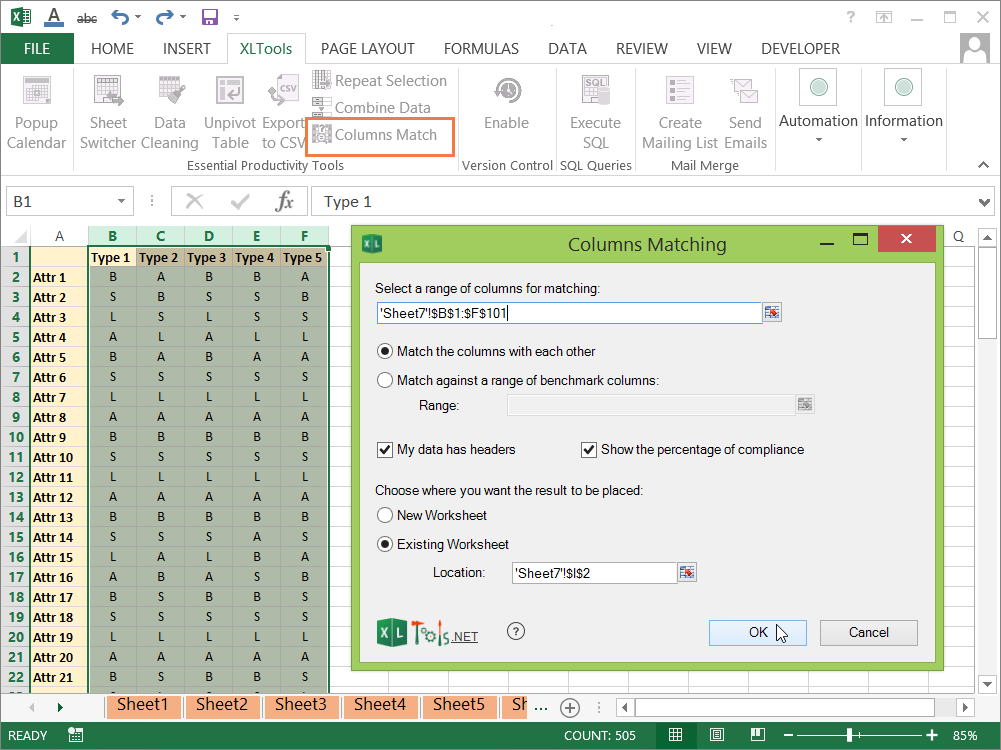Switch to the FORMULAS ribbon tab

(481, 48)
